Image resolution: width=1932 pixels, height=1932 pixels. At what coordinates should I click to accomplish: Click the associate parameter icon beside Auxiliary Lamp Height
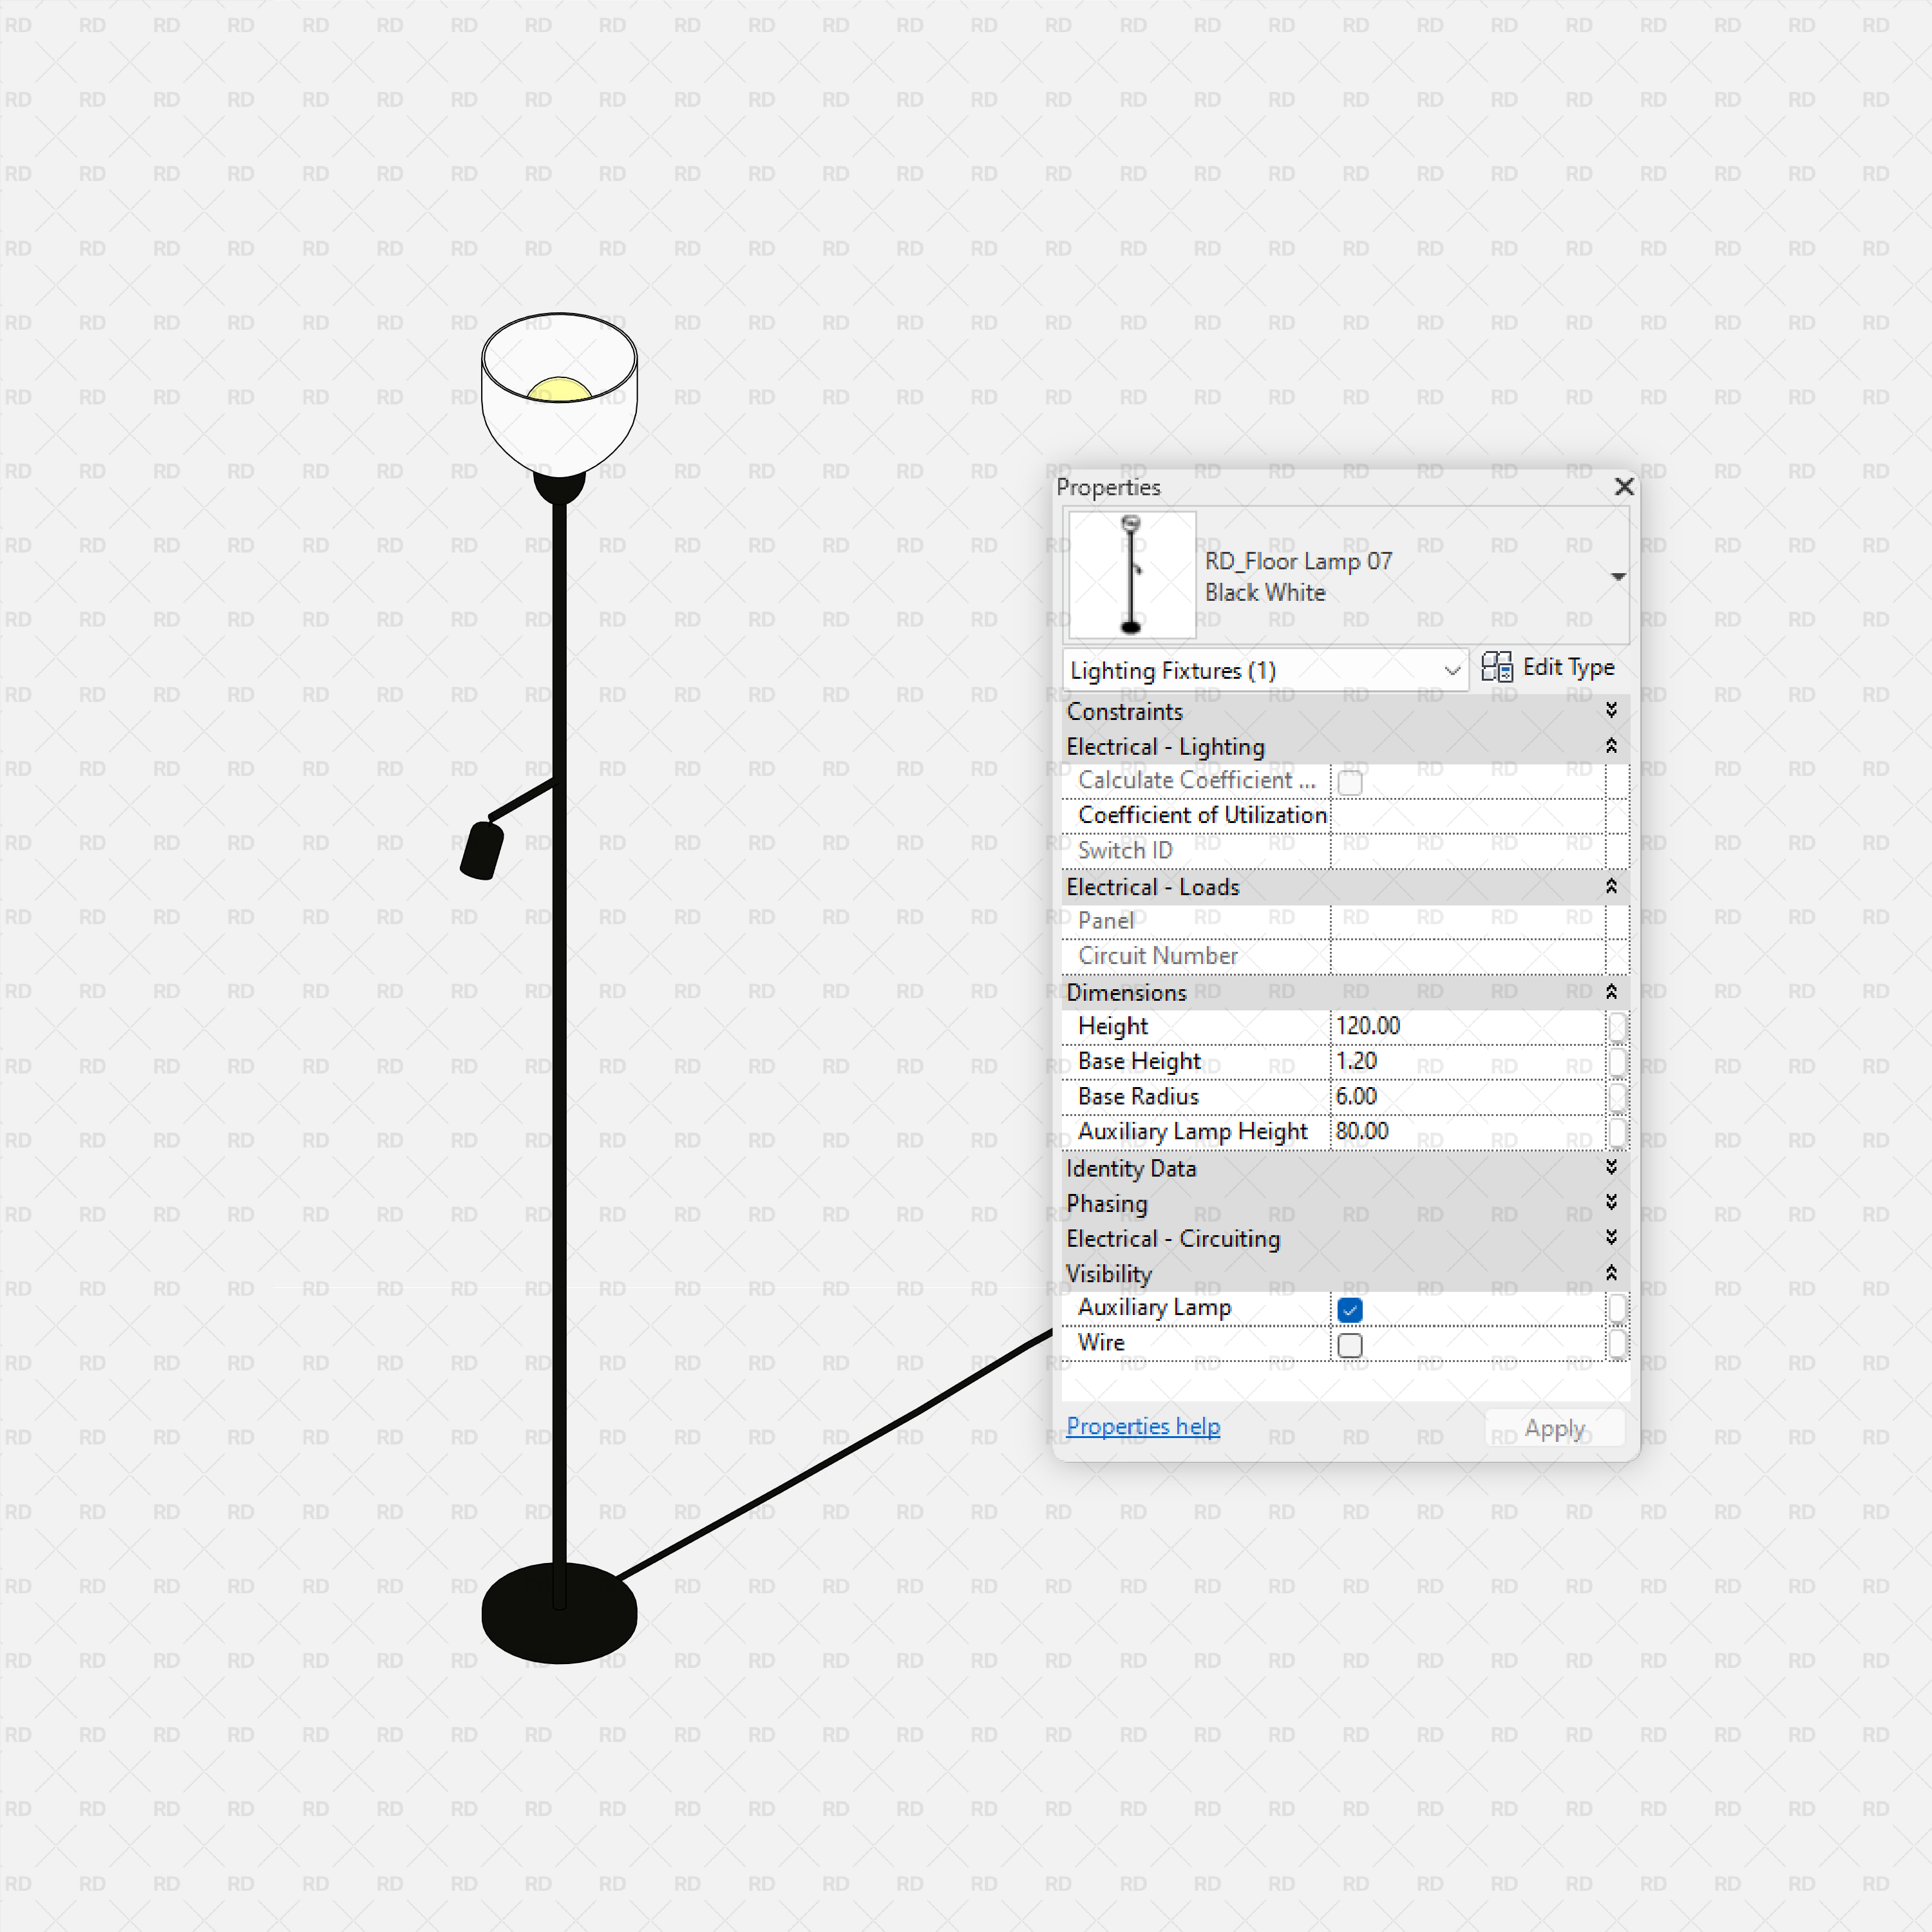click(x=1617, y=1132)
